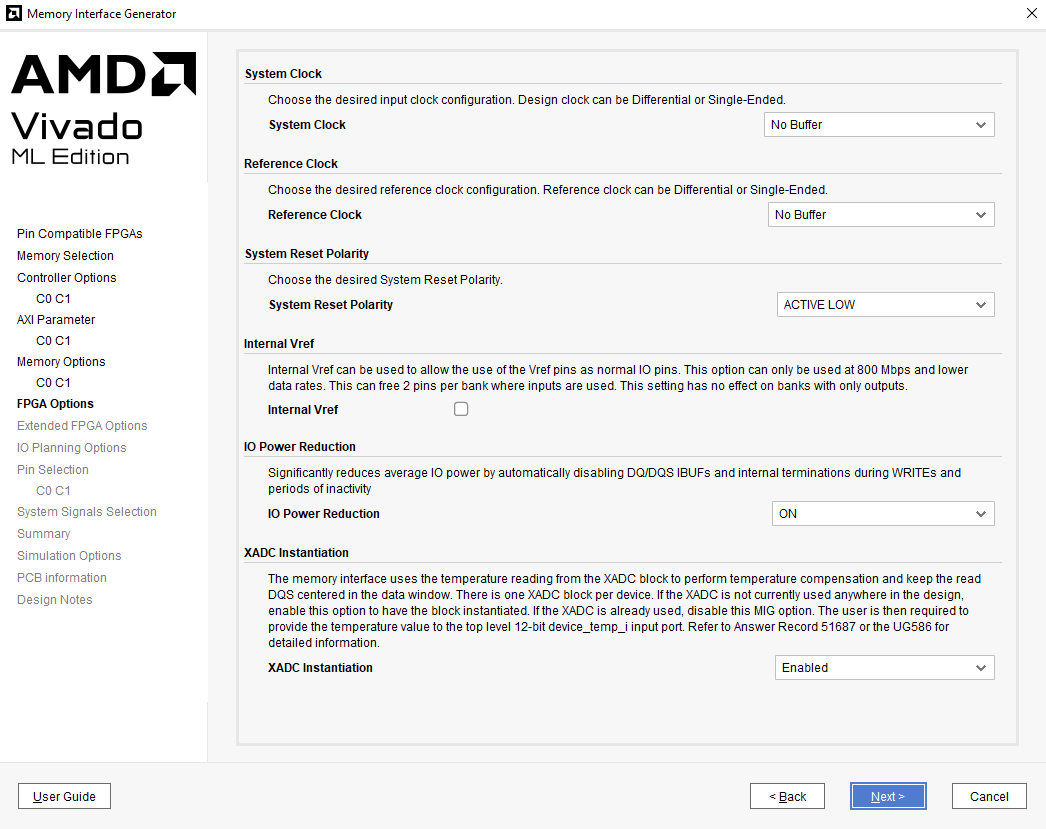Click the AMD Vivado ML Edition logo
This screenshot has height=829, width=1046.
click(x=103, y=109)
